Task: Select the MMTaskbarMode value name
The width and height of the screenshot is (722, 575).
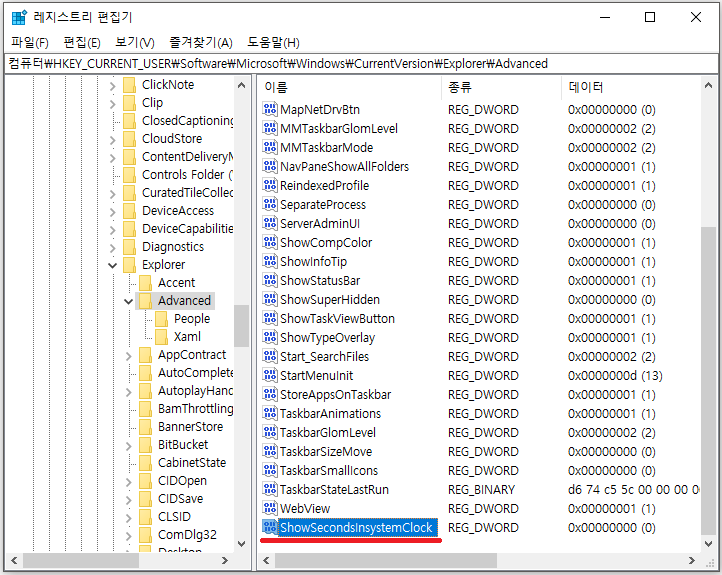Action: [x=326, y=147]
